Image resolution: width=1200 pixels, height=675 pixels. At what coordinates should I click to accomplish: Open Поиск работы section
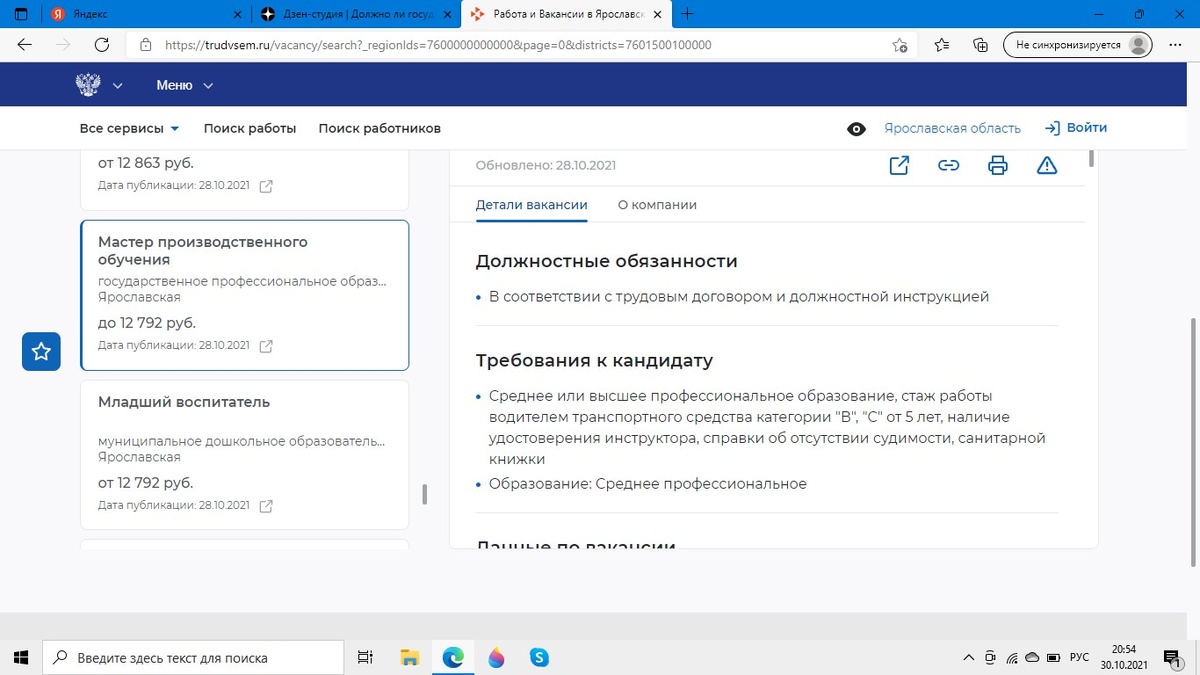pos(250,128)
